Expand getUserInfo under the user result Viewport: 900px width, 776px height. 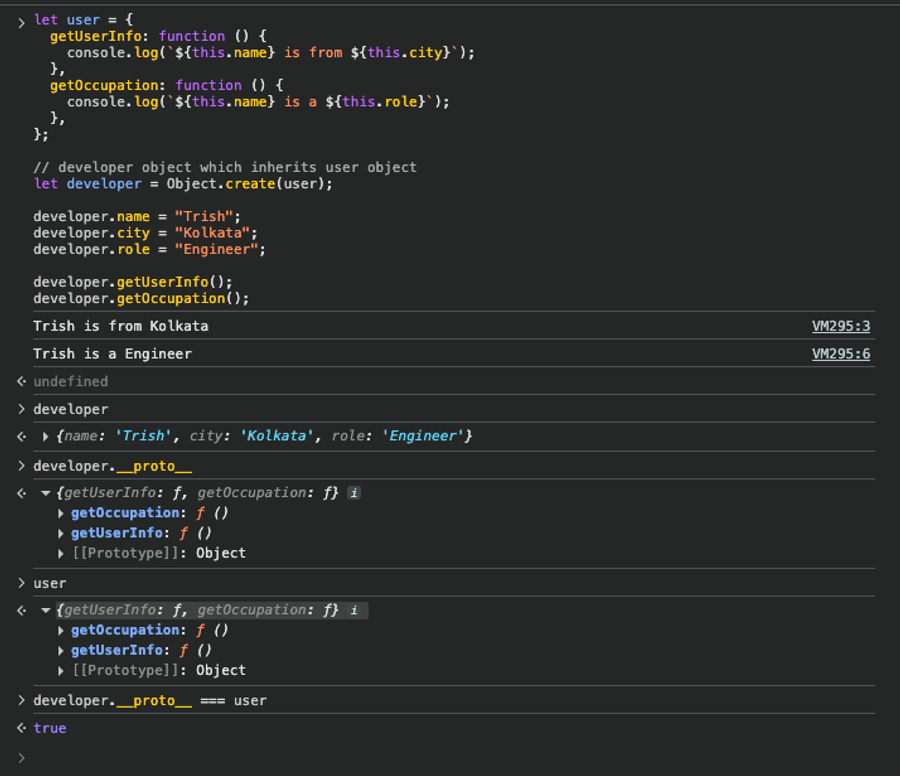62,650
